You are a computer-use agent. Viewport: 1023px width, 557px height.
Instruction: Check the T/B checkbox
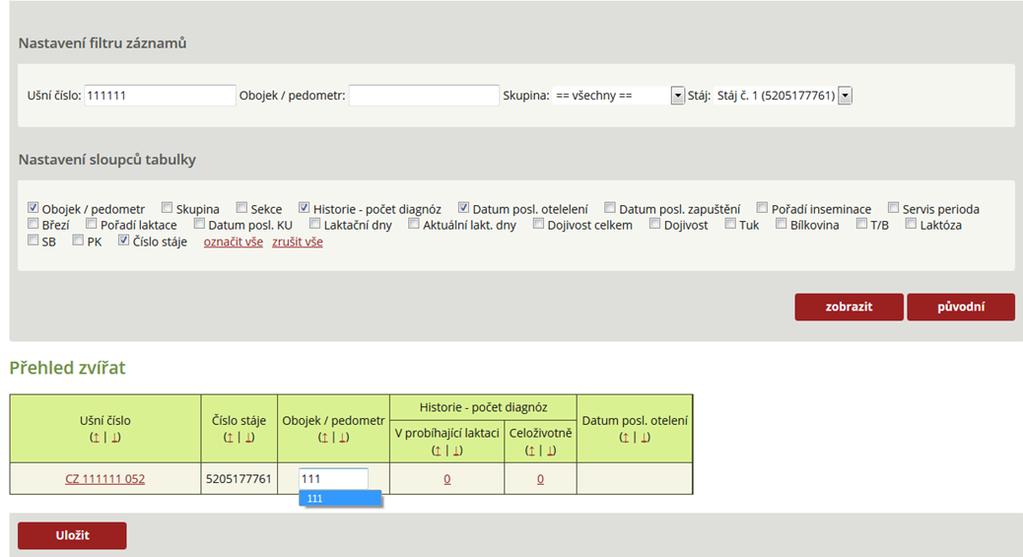[x=861, y=224]
